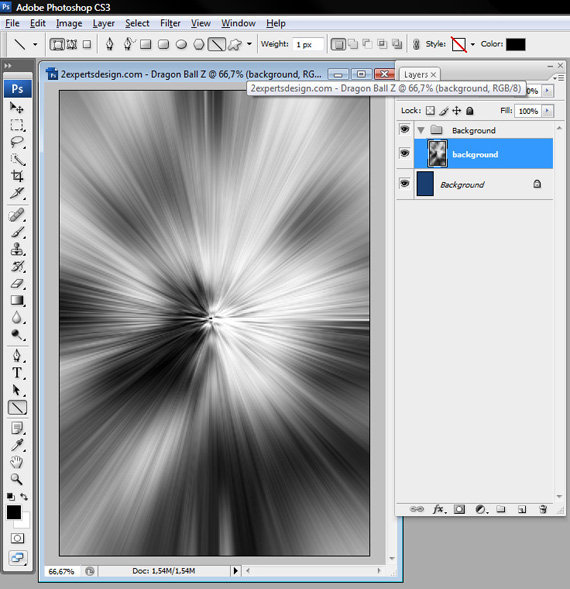Select the Eyedropper tool

(17, 445)
